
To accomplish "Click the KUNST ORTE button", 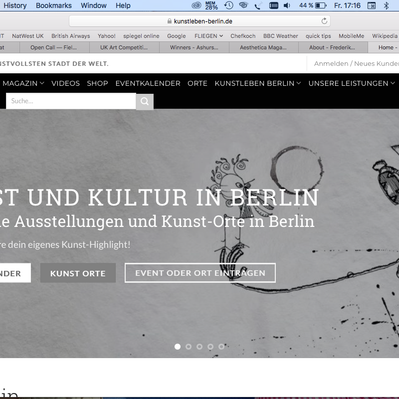I will pos(78,273).
